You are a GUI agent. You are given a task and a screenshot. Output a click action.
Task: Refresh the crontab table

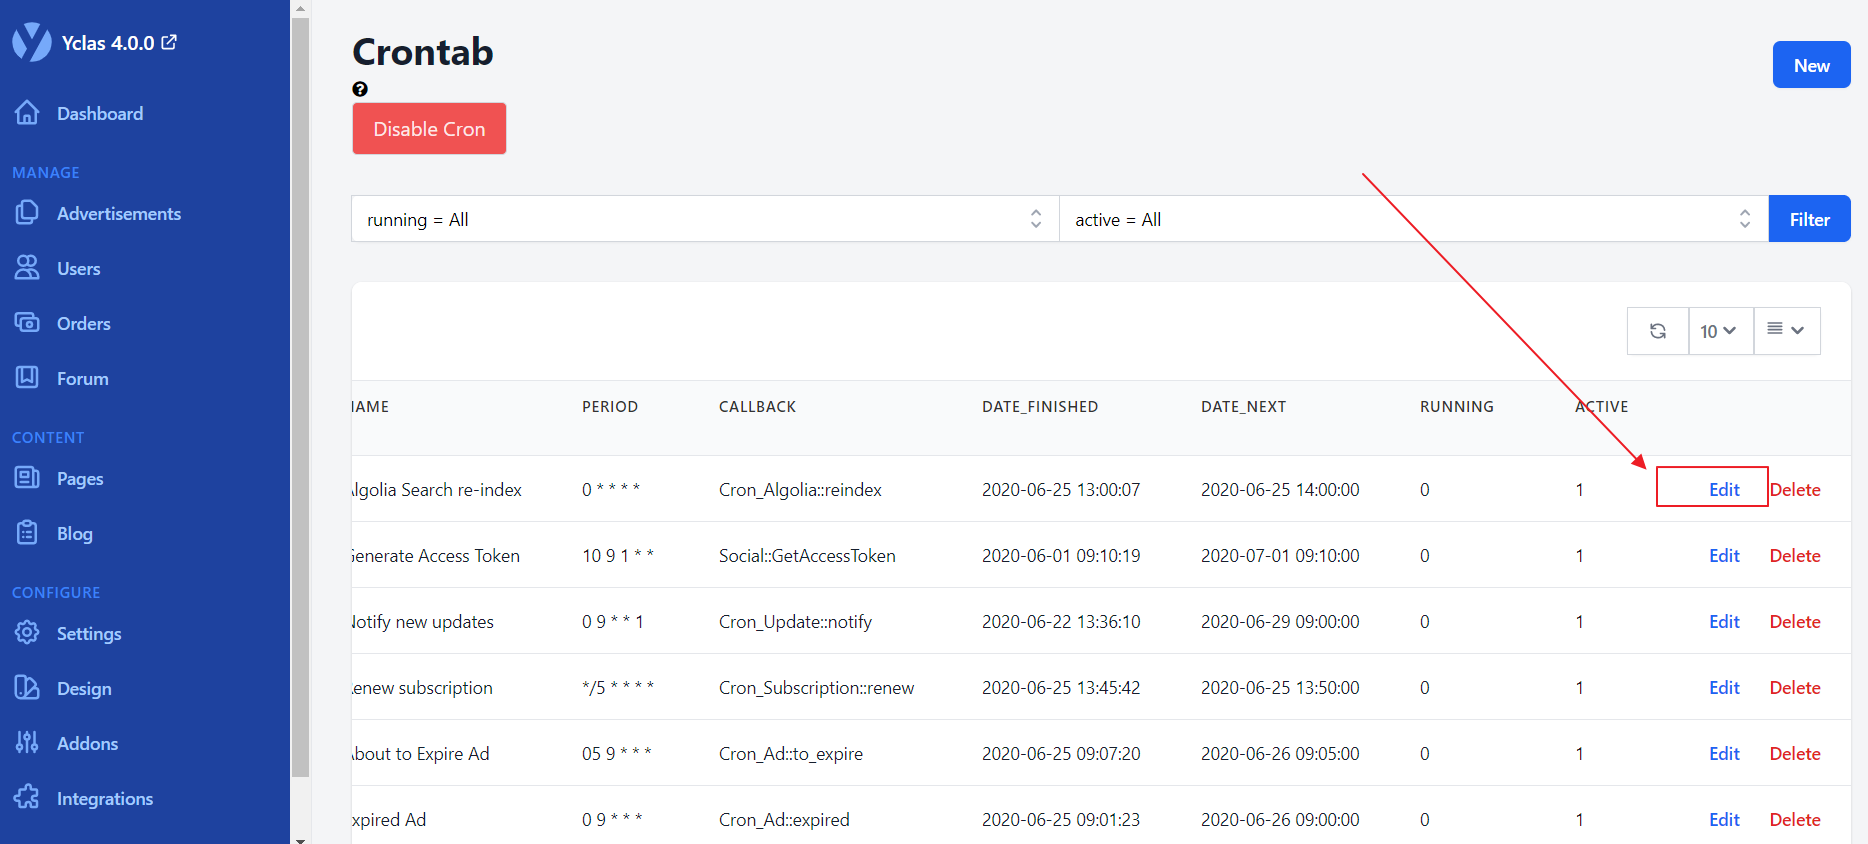pos(1657,331)
